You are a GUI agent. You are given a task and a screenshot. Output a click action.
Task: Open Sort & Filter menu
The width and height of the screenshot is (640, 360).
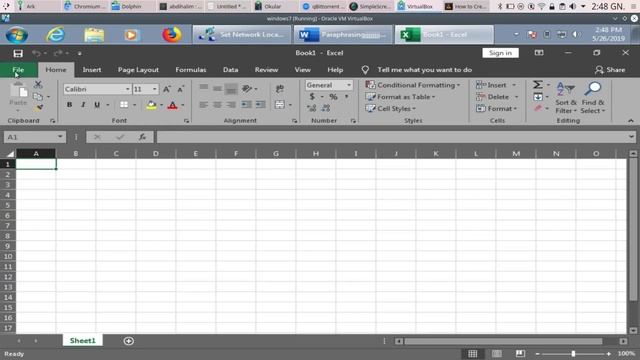click(x=566, y=98)
